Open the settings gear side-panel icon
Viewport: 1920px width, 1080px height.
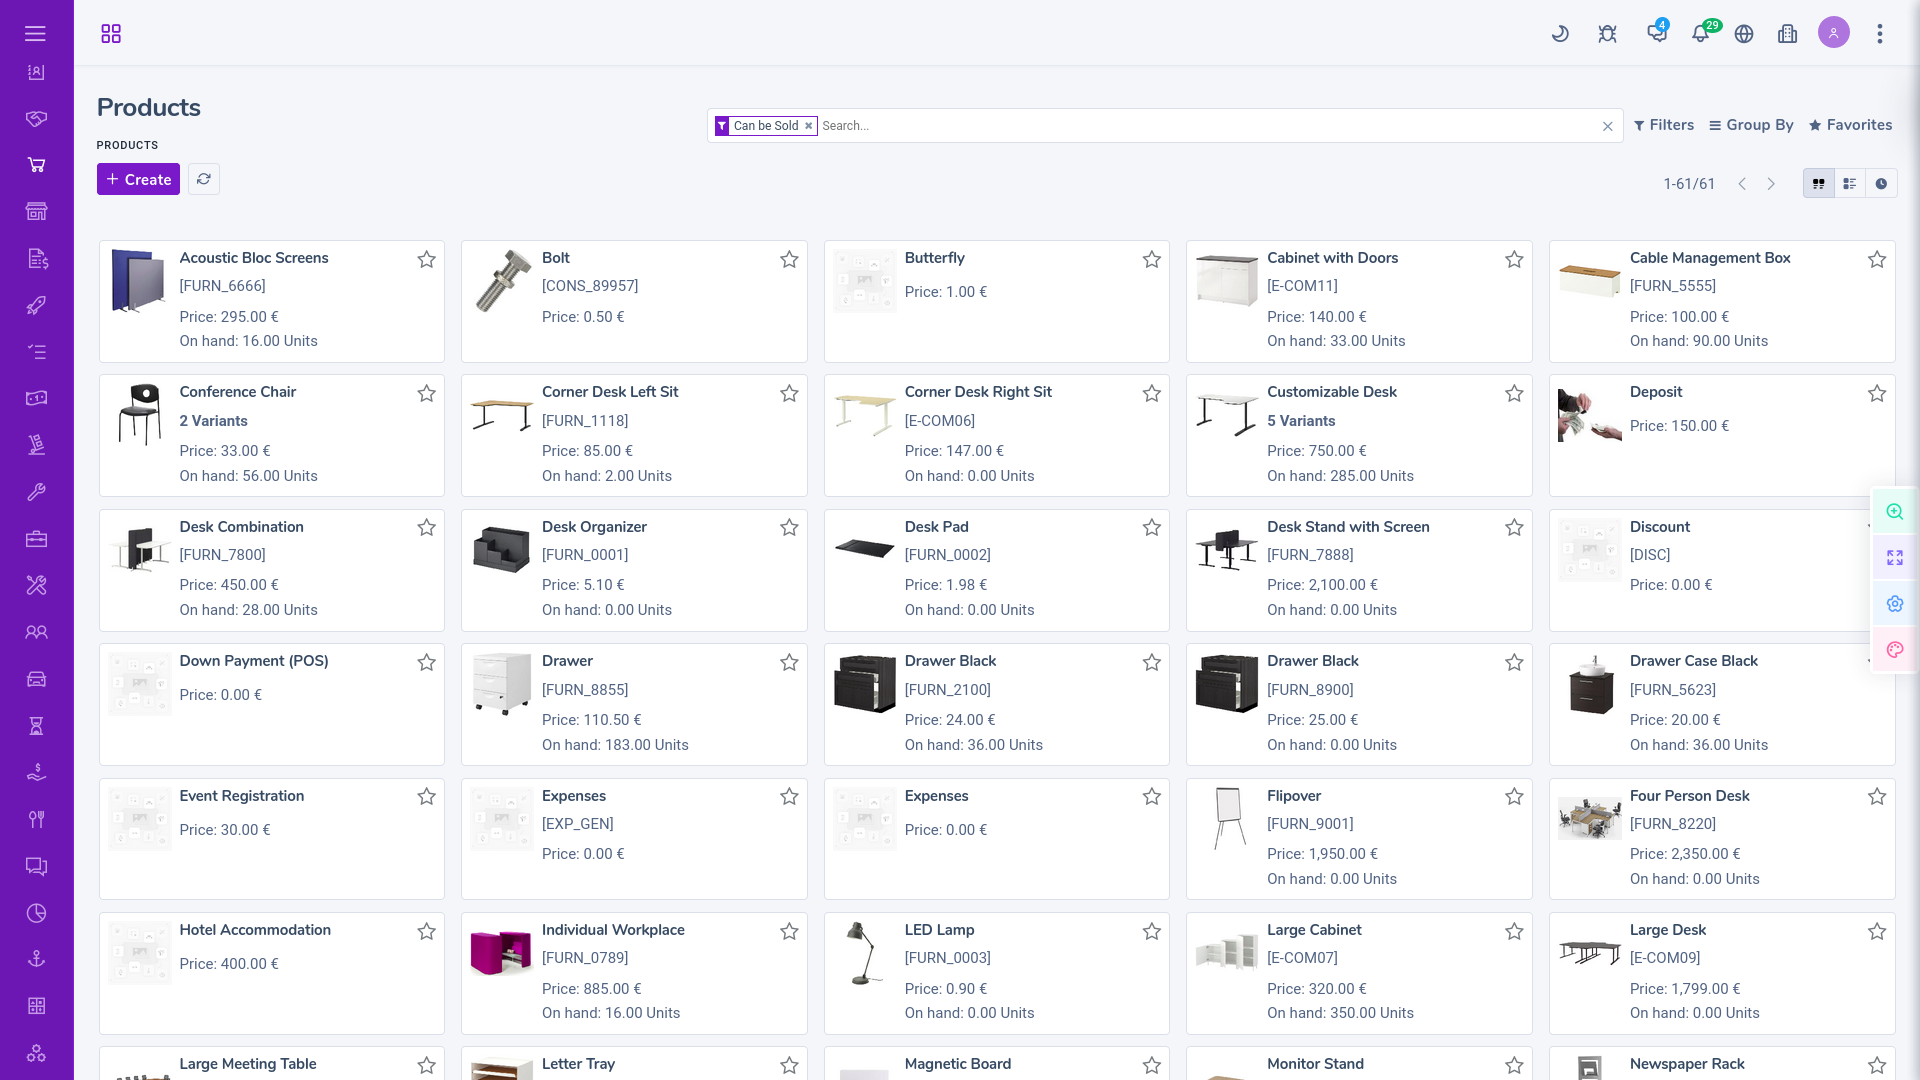click(1894, 604)
